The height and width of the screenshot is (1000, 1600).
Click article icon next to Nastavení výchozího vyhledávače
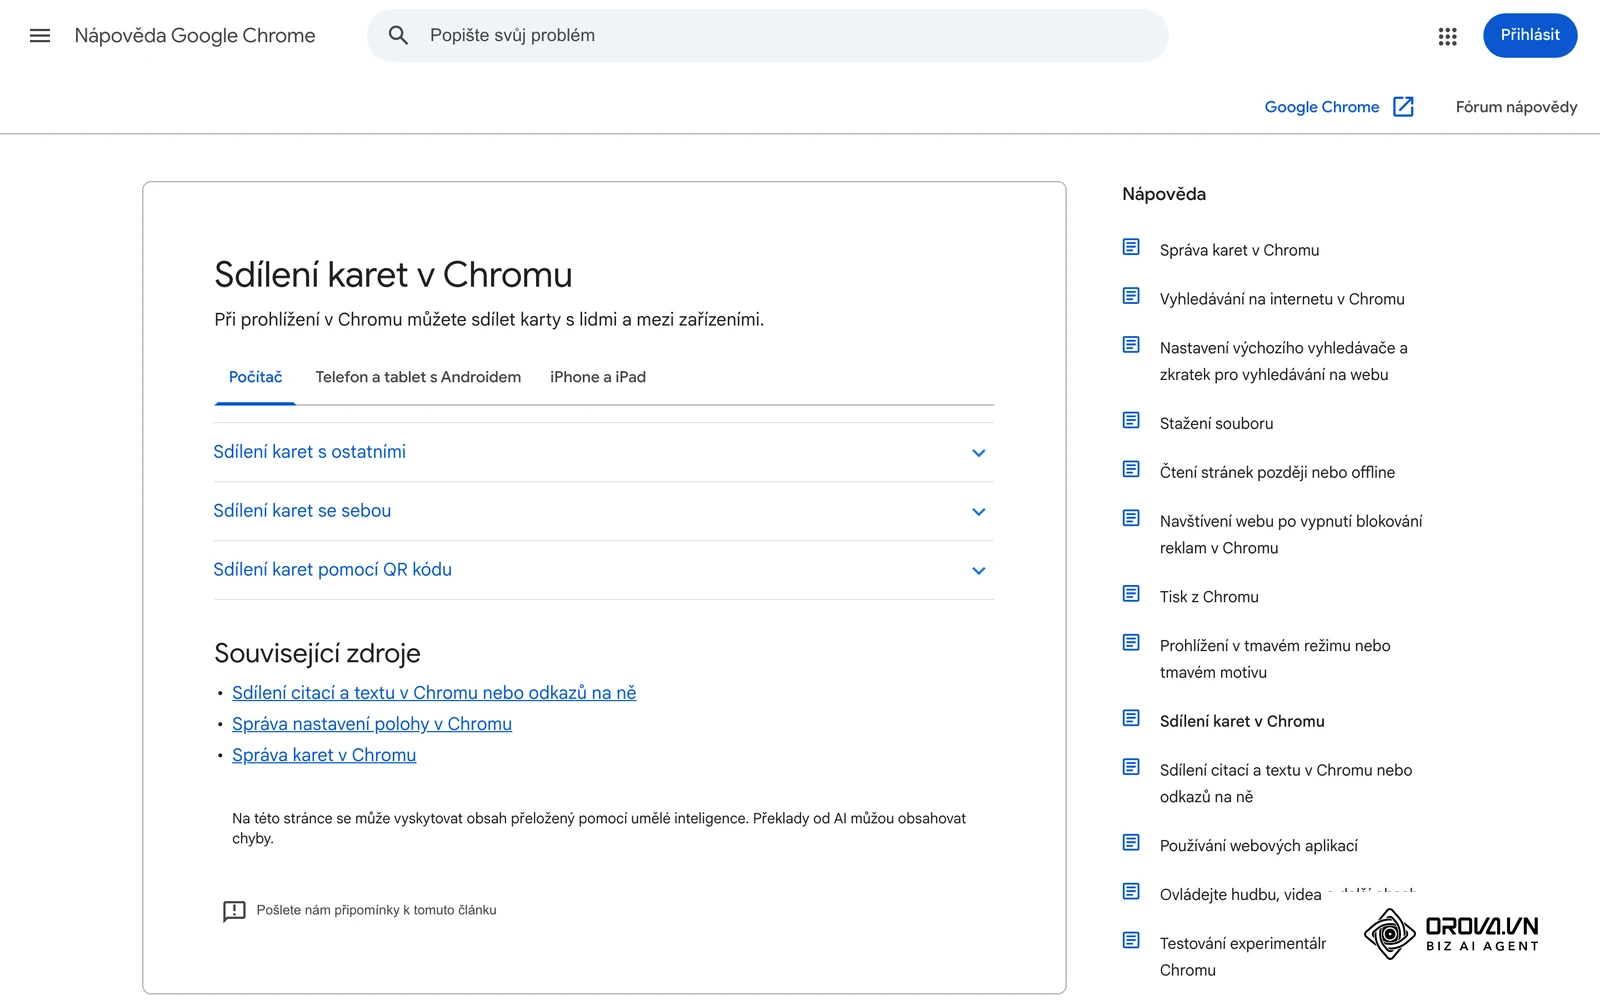point(1131,345)
